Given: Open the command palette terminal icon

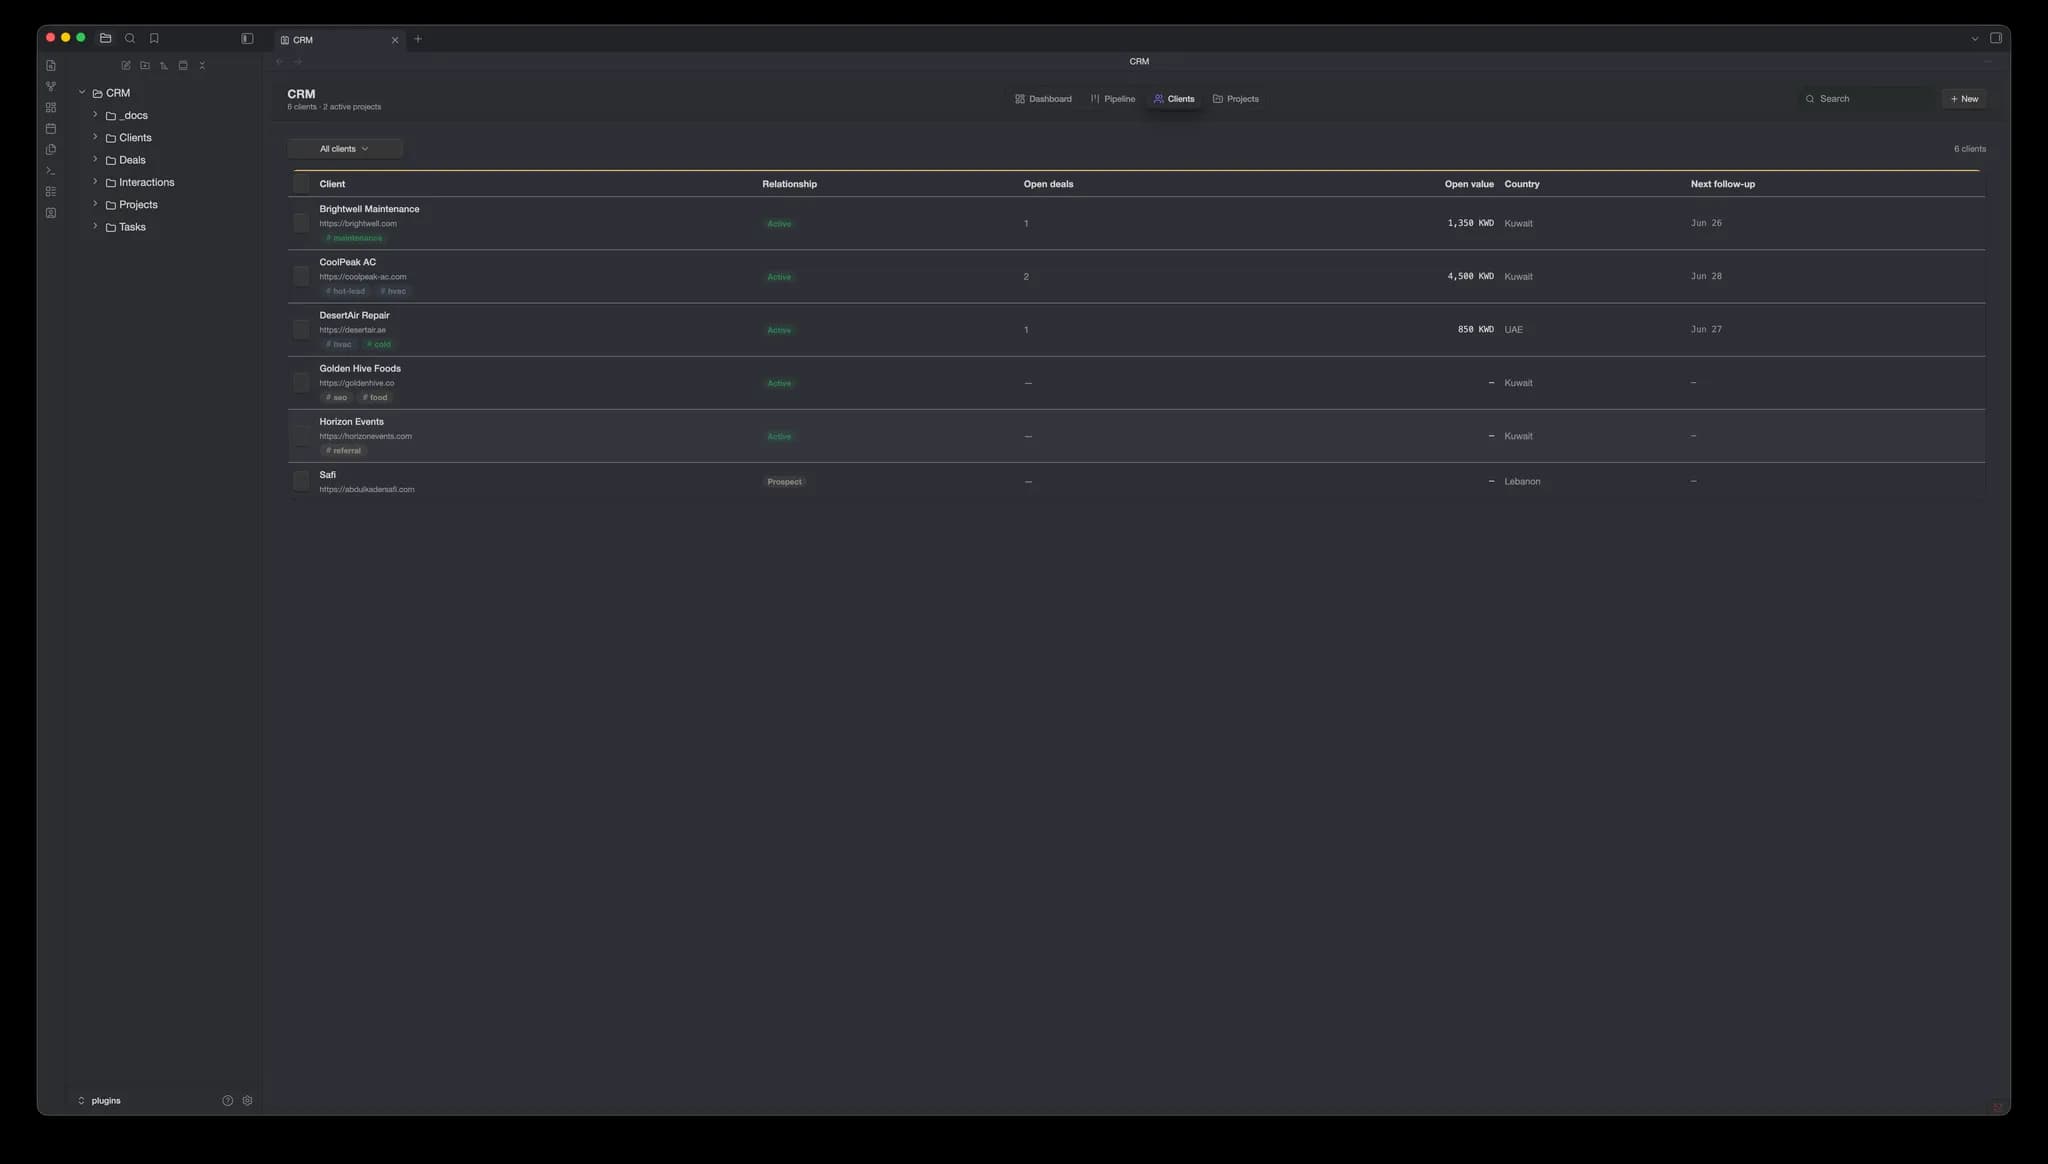Looking at the screenshot, I should (x=51, y=170).
